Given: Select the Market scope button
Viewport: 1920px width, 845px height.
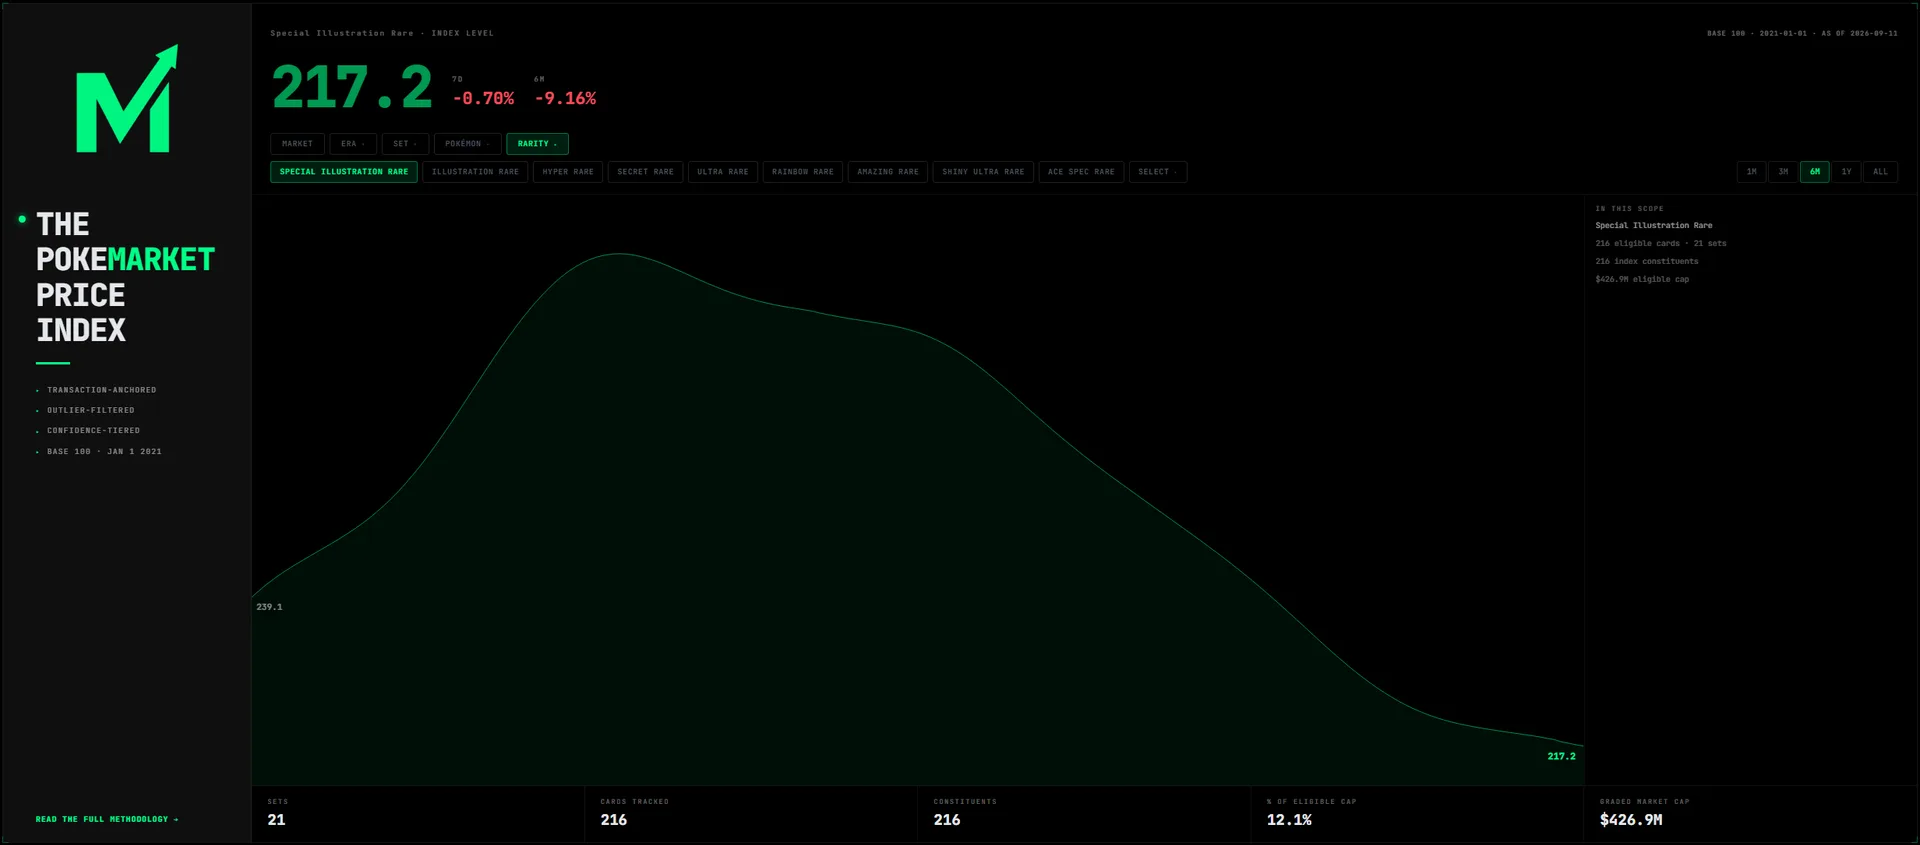Looking at the screenshot, I should [x=297, y=144].
